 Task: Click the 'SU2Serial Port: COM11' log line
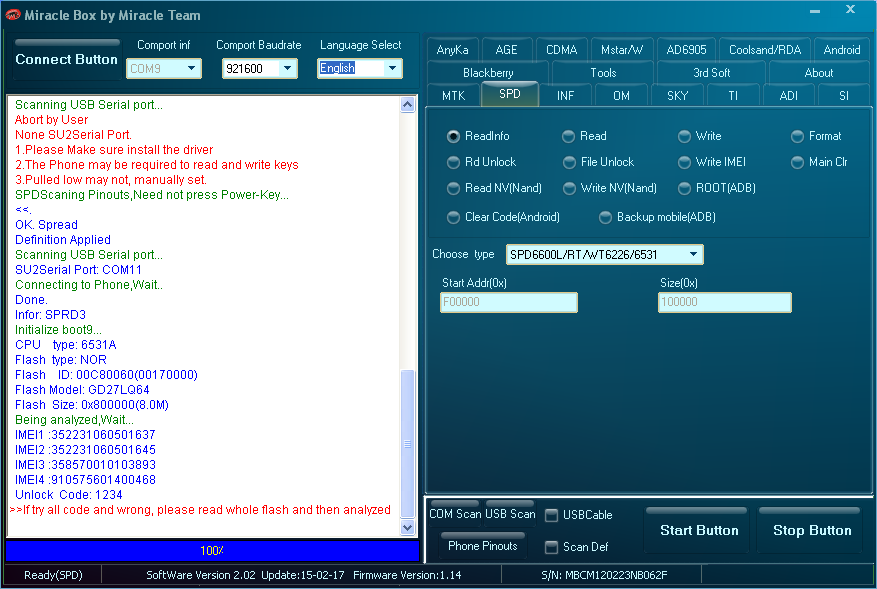[78, 270]
